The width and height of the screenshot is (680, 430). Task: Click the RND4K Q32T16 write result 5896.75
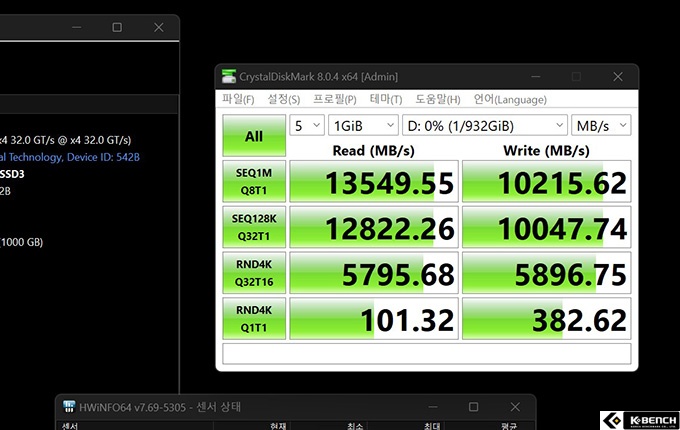[x=546, y=273]
